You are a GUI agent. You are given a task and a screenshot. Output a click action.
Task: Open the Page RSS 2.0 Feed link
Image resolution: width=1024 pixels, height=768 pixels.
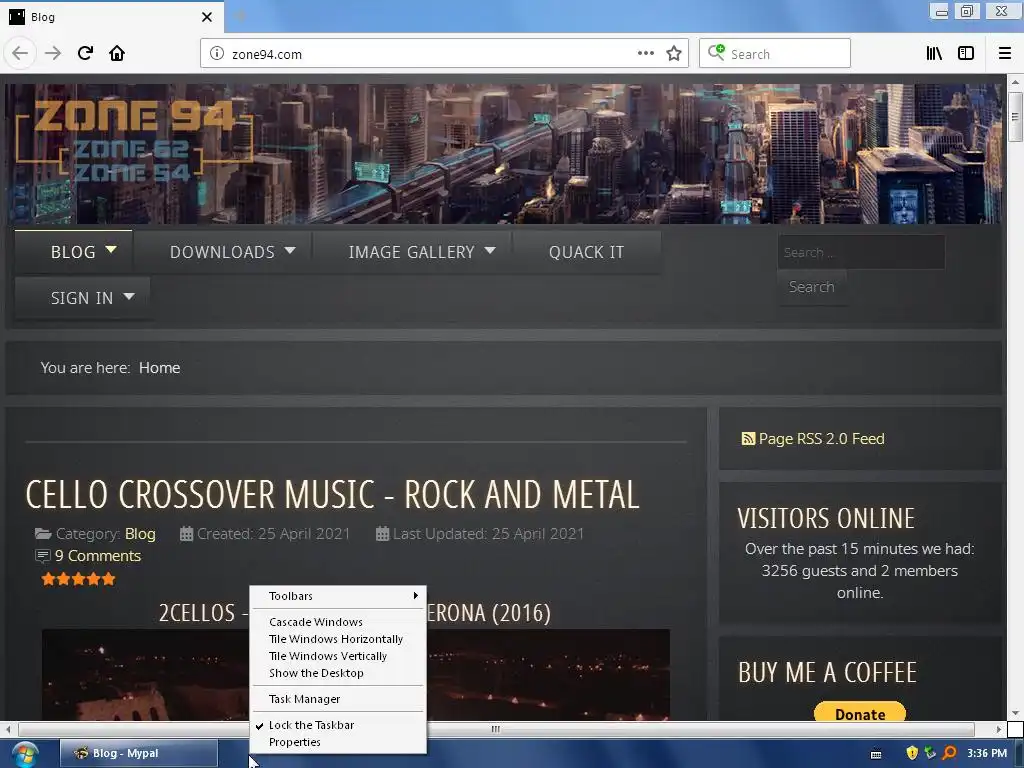821,439
